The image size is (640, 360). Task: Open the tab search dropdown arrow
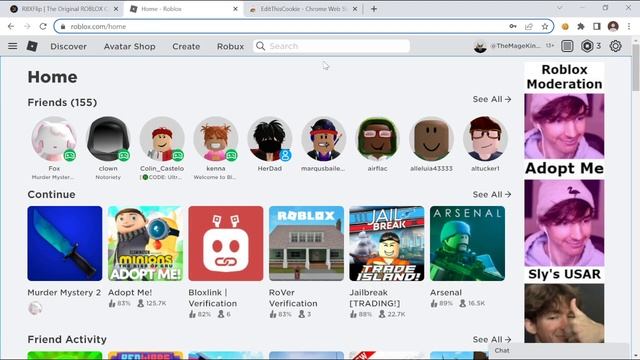pos(560,8)
